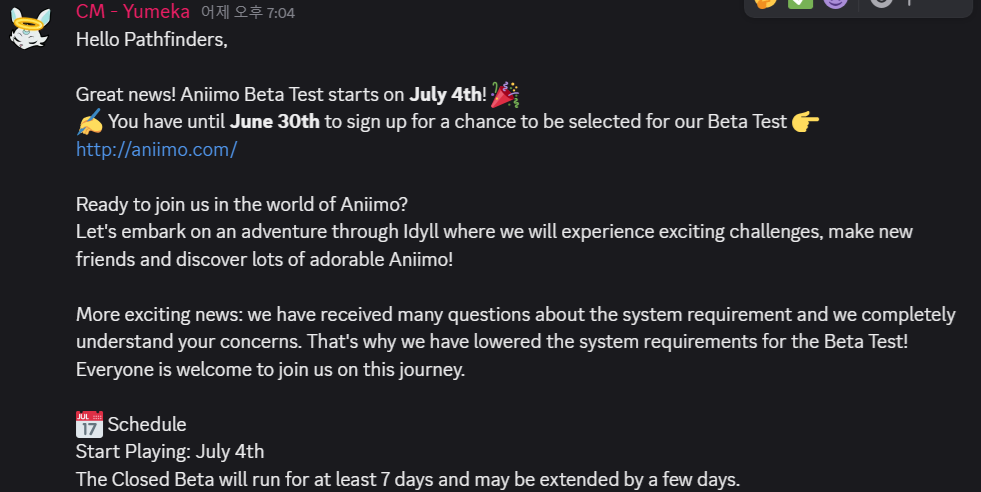This screenshot has height=492, width=981.
Task: Open the http://aniimo.com/ link
Action: pyautogui.click(x=156, y=150)
